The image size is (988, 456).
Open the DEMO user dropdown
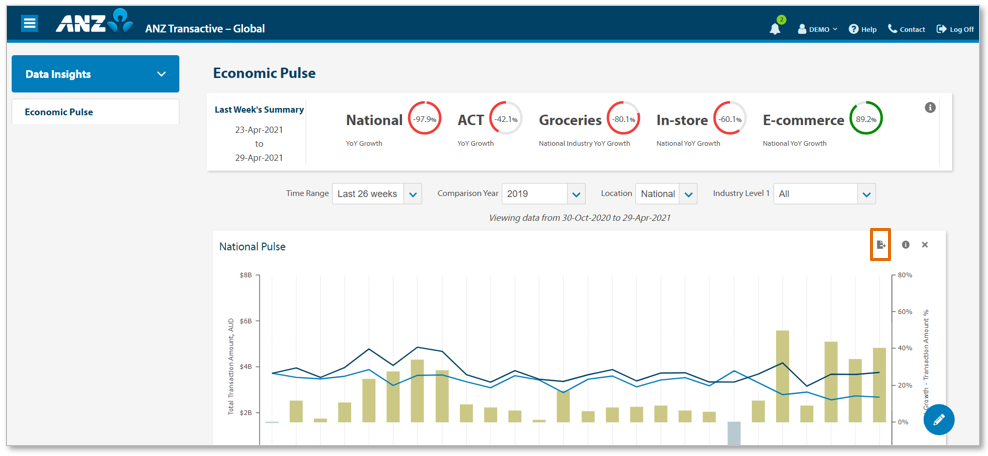818,29
